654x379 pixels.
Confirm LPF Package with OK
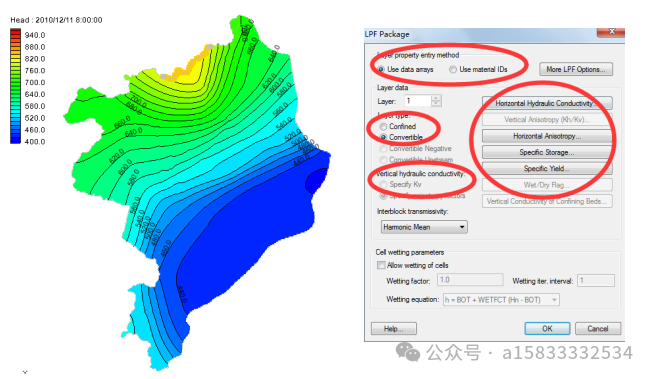tap(547, 329)
